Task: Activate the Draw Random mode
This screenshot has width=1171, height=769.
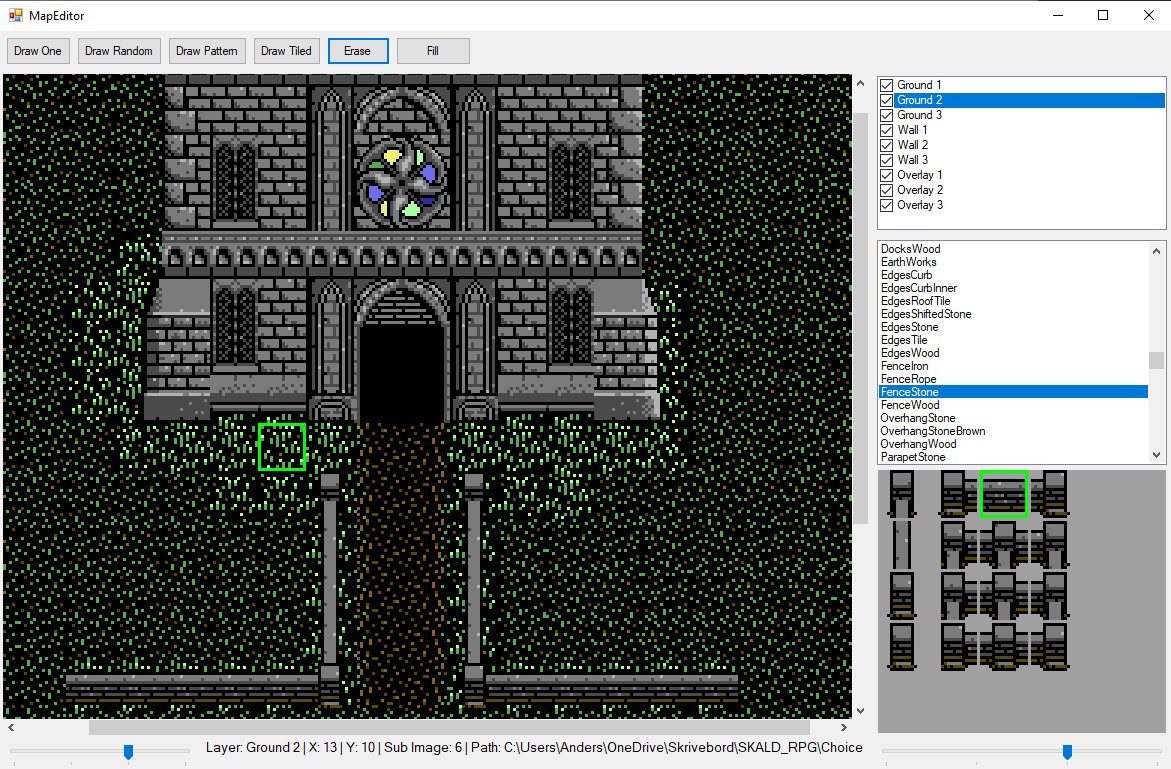Action: 119,51
